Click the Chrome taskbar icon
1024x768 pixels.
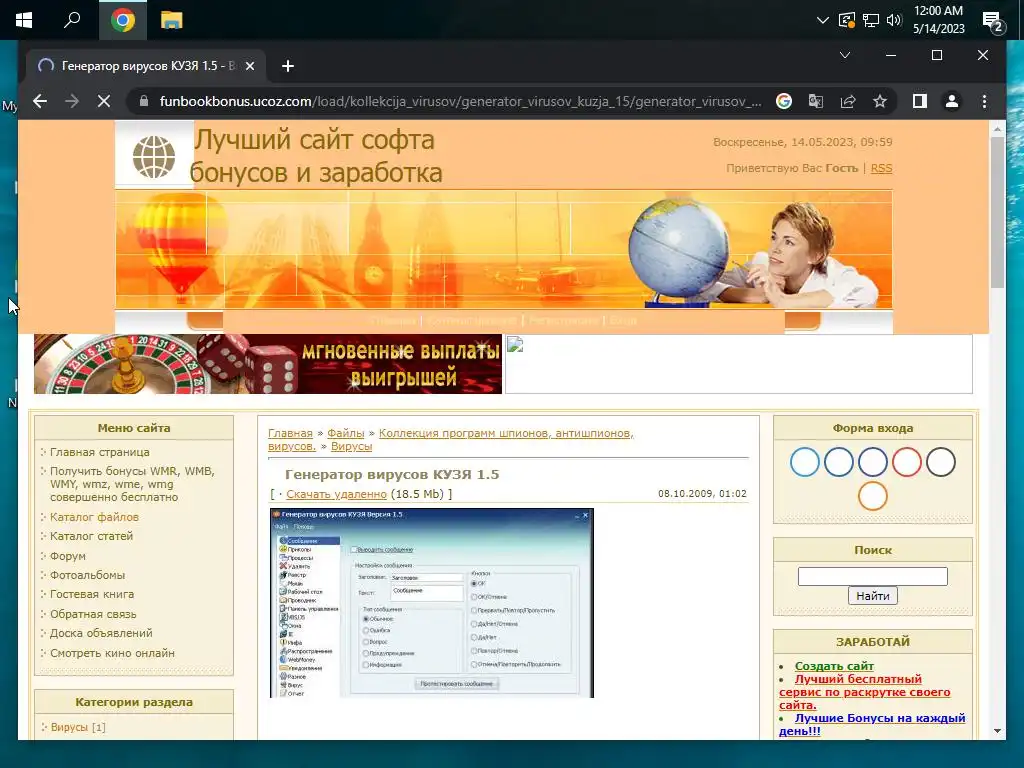123,20
